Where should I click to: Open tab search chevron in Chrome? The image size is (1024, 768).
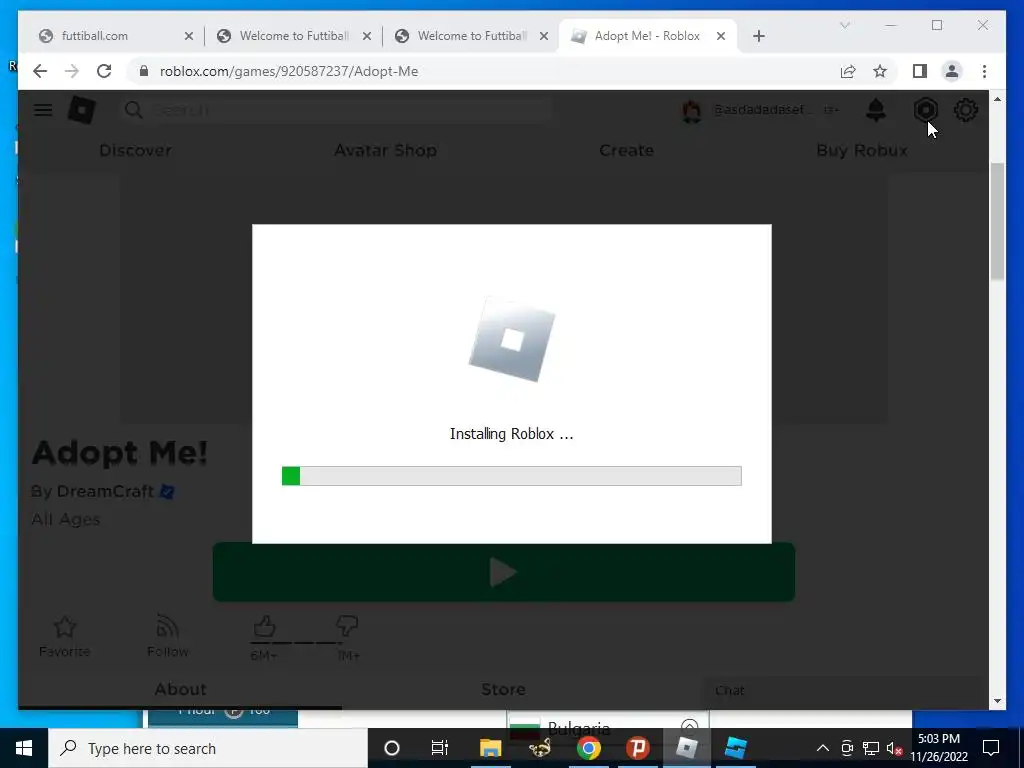pyautogui.click(x=844, y=25)
